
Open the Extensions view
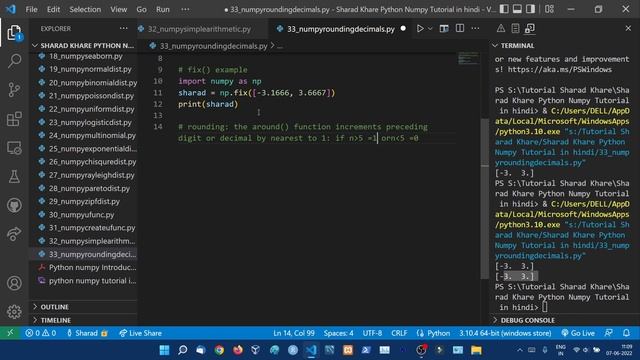coord(14,119)
